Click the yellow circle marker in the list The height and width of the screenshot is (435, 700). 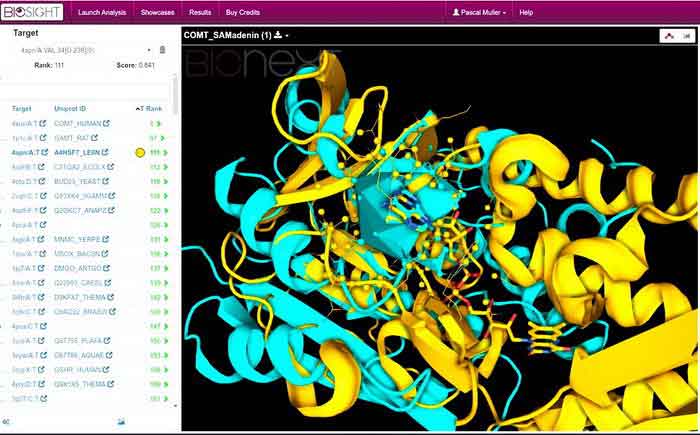tap(139, 153)
